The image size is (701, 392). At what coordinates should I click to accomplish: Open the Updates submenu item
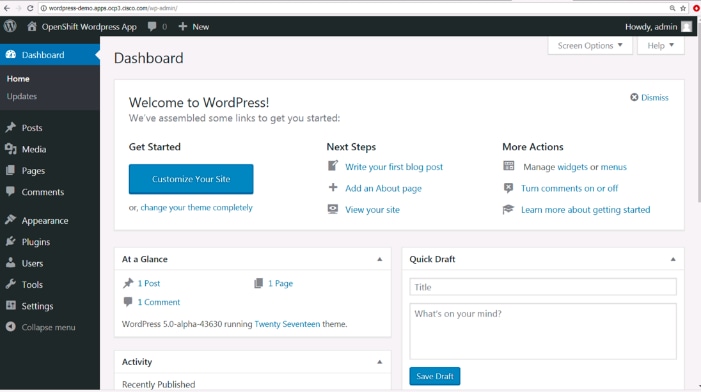point(21,96)
